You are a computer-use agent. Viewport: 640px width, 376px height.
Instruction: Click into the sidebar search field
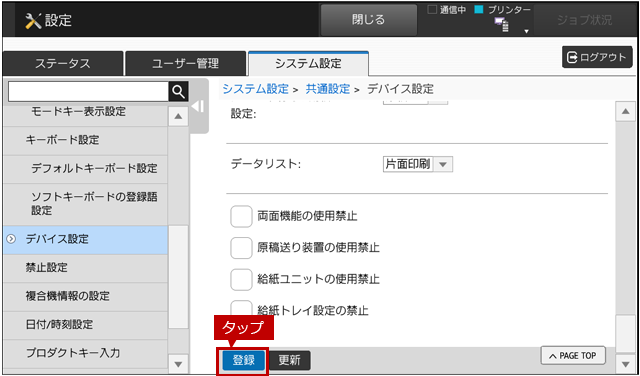point(88,92)
